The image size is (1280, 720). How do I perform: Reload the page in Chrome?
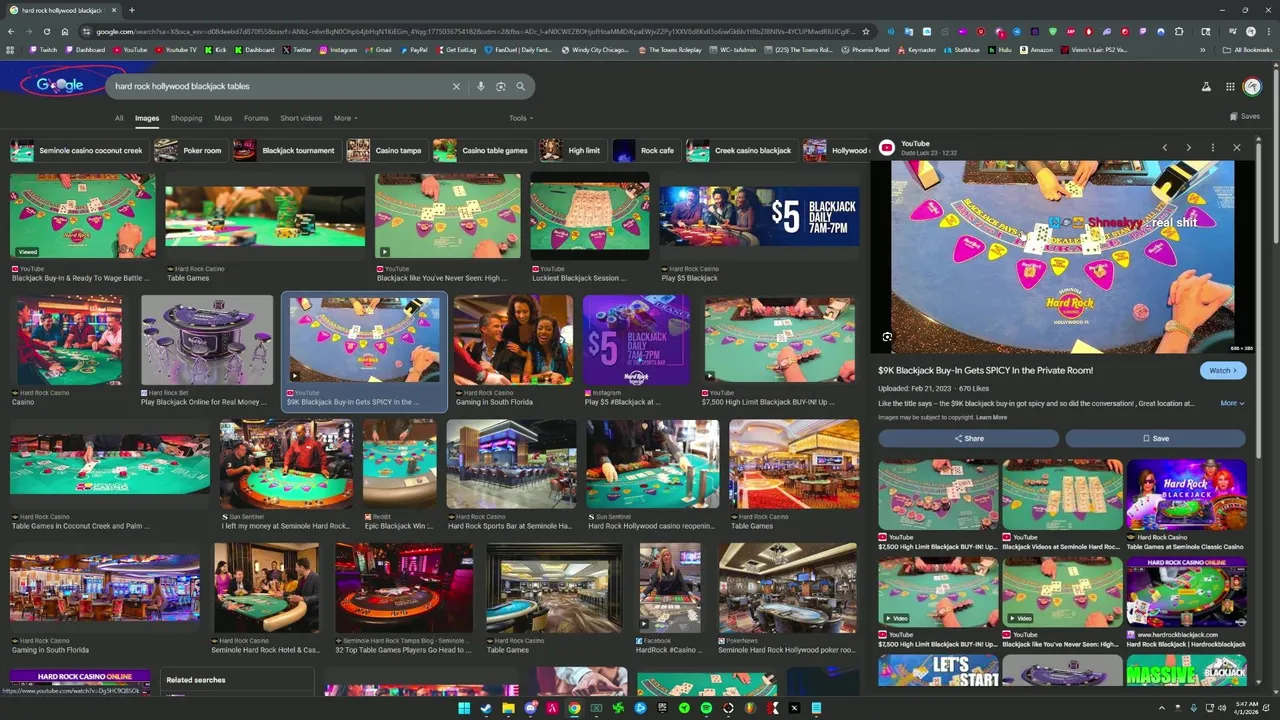point(46,31)
